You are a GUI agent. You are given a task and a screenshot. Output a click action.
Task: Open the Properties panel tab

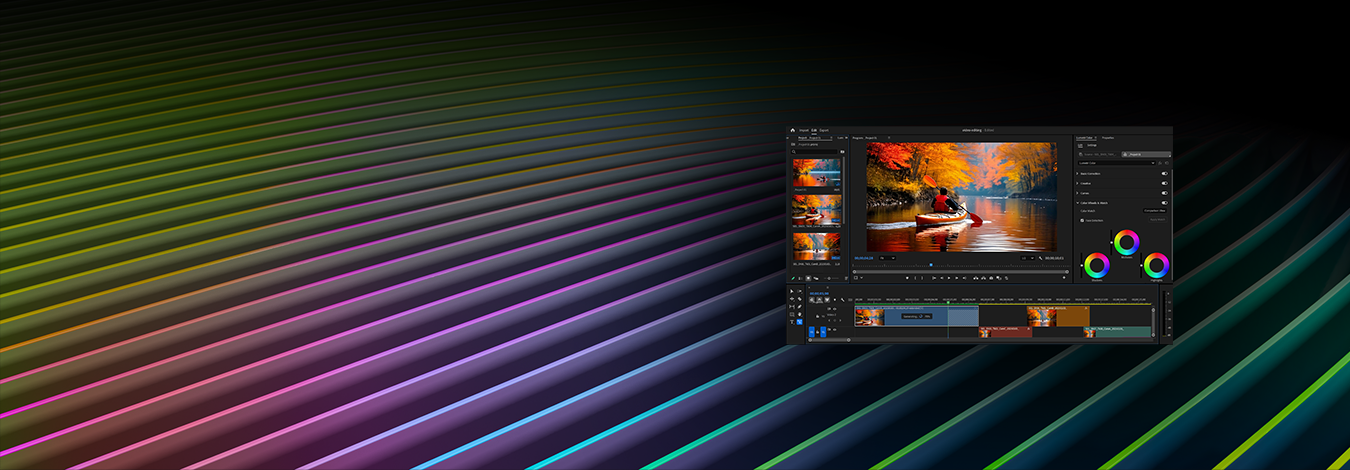[x=1108, y=138]
